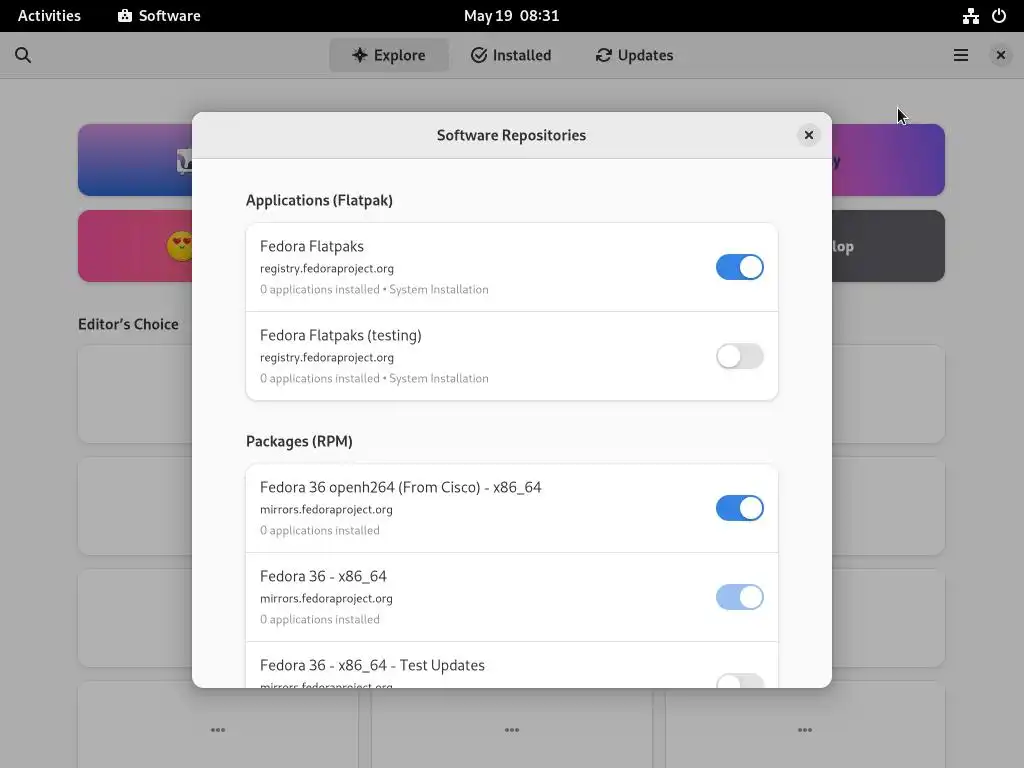Viewport: 1024px width, 768px height.
Task: Open the pink emoji category card
Action: (x=135, y=246)
